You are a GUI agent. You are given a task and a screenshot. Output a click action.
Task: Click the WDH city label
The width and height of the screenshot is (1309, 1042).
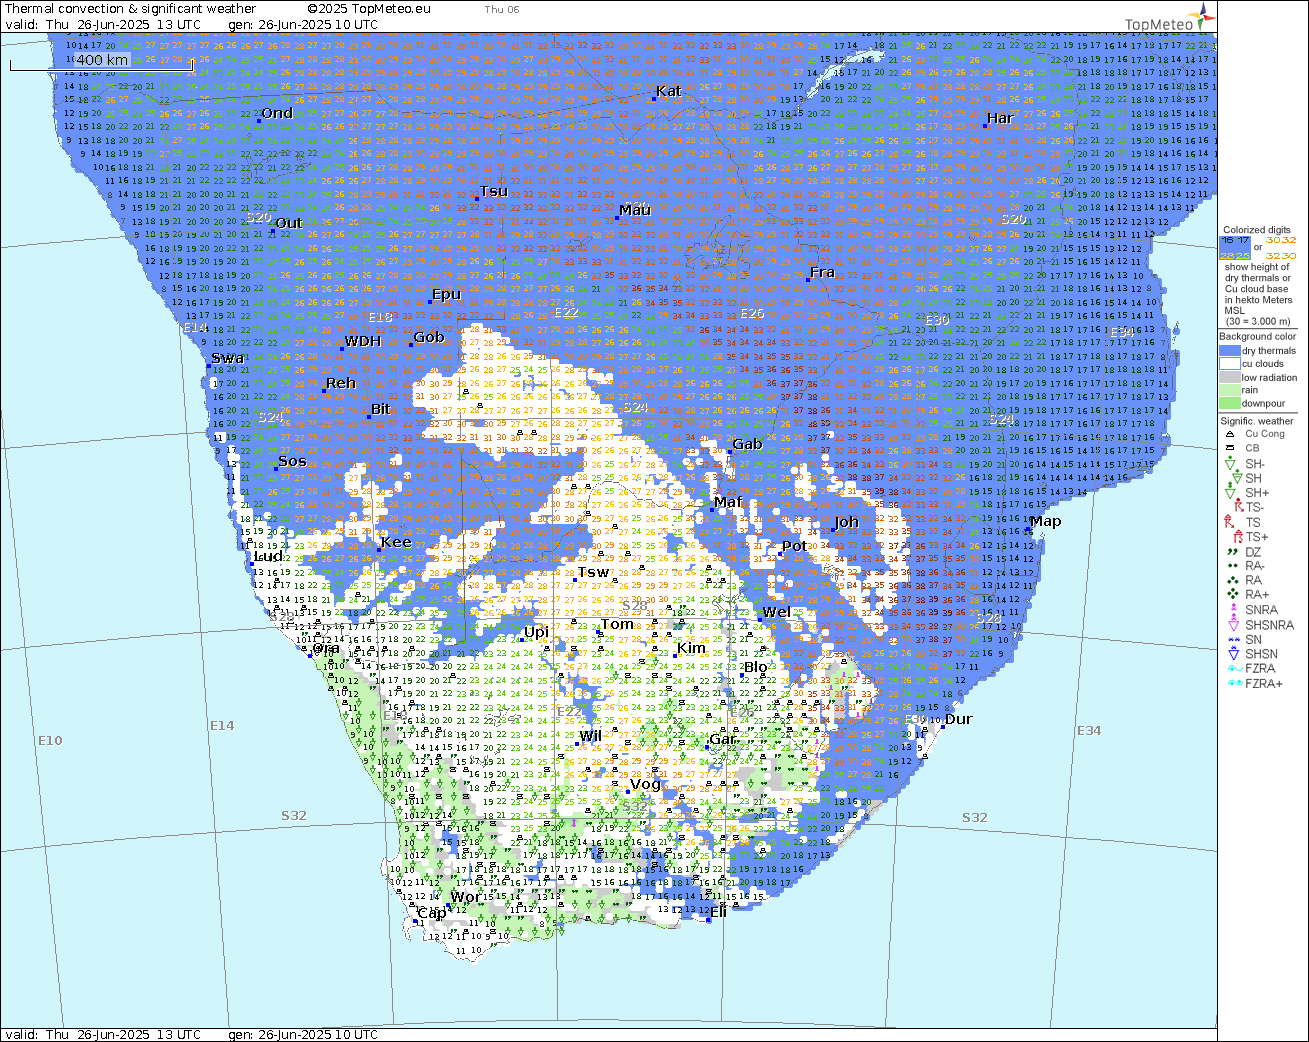(362, 341)
